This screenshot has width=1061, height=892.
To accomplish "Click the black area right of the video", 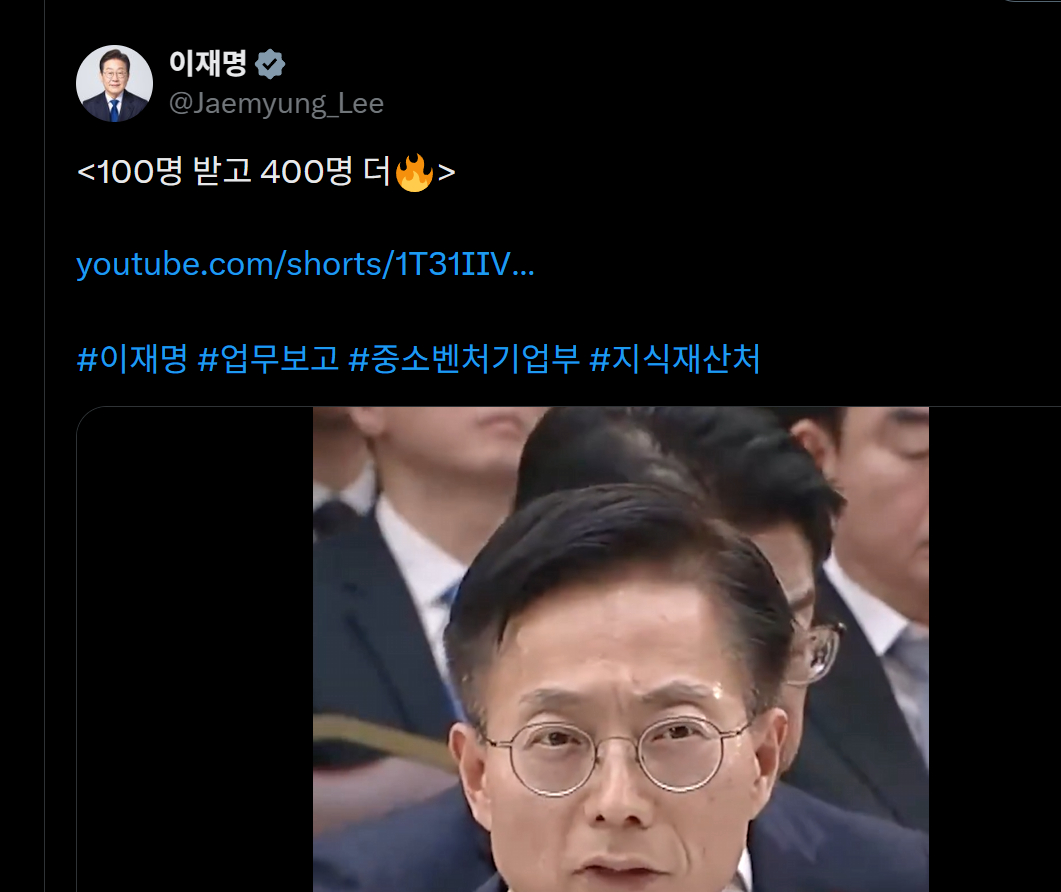I will coord(995,649).
